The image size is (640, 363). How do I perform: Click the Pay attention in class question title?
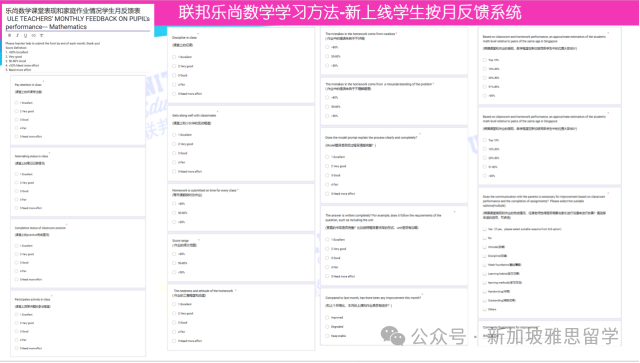[28, 85]
